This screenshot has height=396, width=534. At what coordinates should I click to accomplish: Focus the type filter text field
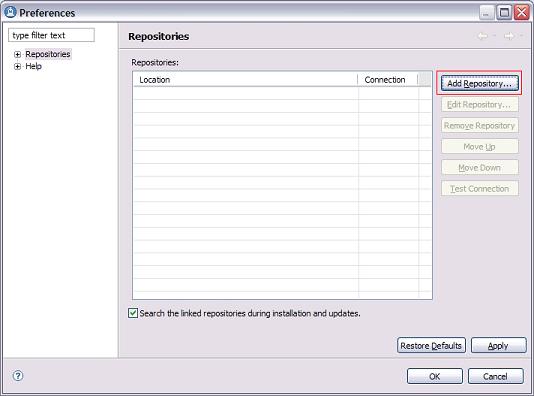tap(51, 35)
